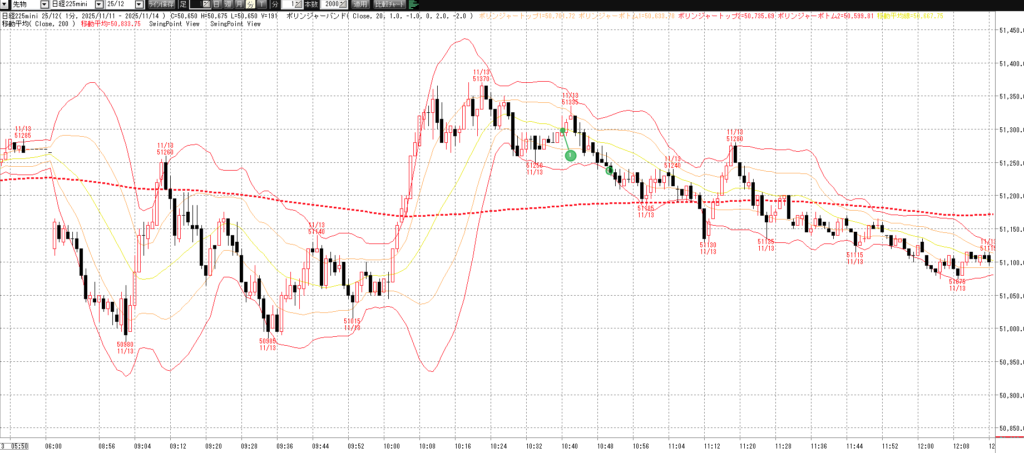This screenshot has width=1024, height=453.
Task: Click the 10:00 label on time axis
Action: pyautogui.click(x=392, y=446)
